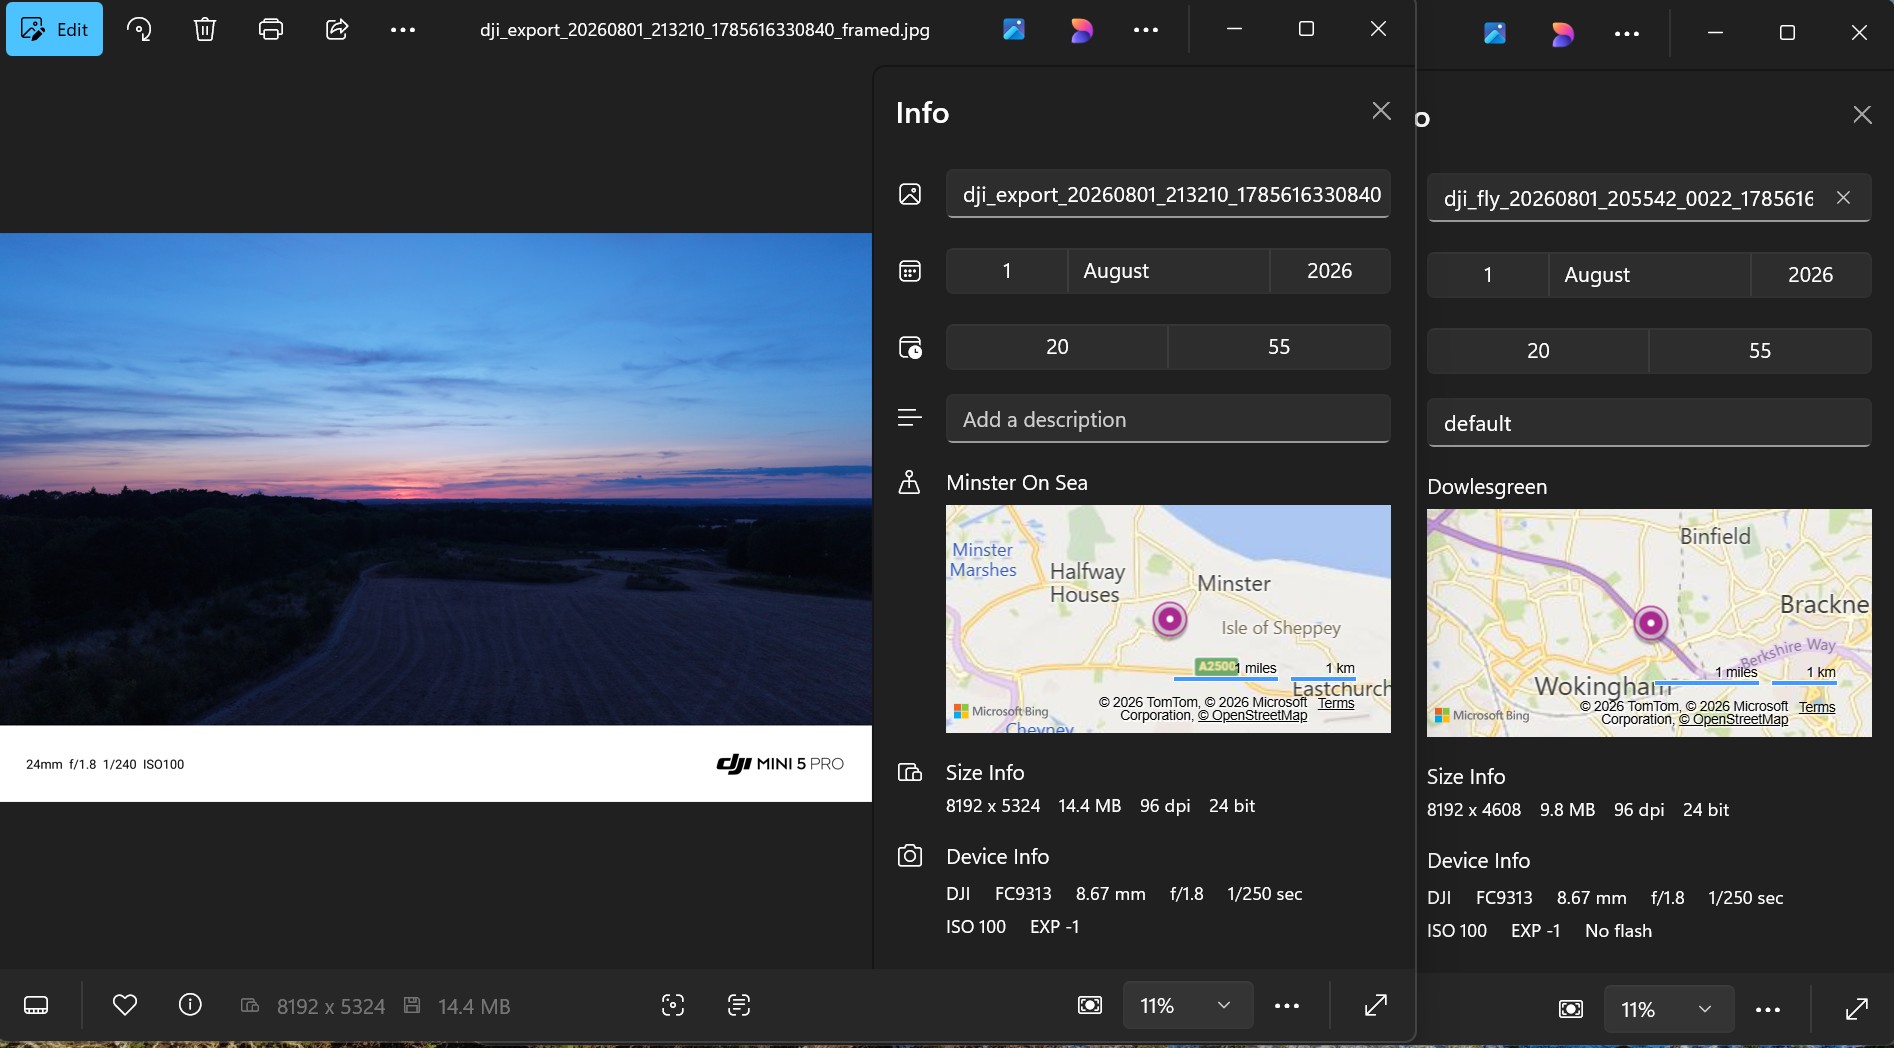Open the bottom ellipsis menu in back window
1894x1048 pixels.
point(1768,1009)
